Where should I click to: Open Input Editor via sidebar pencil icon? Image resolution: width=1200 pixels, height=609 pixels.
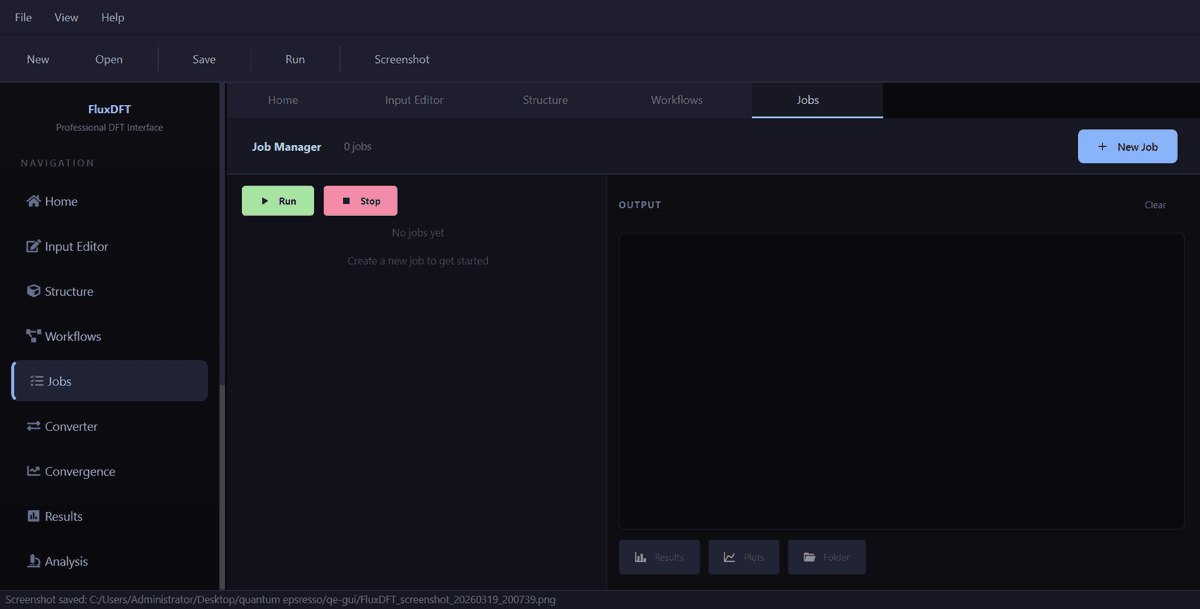point(34,246)
